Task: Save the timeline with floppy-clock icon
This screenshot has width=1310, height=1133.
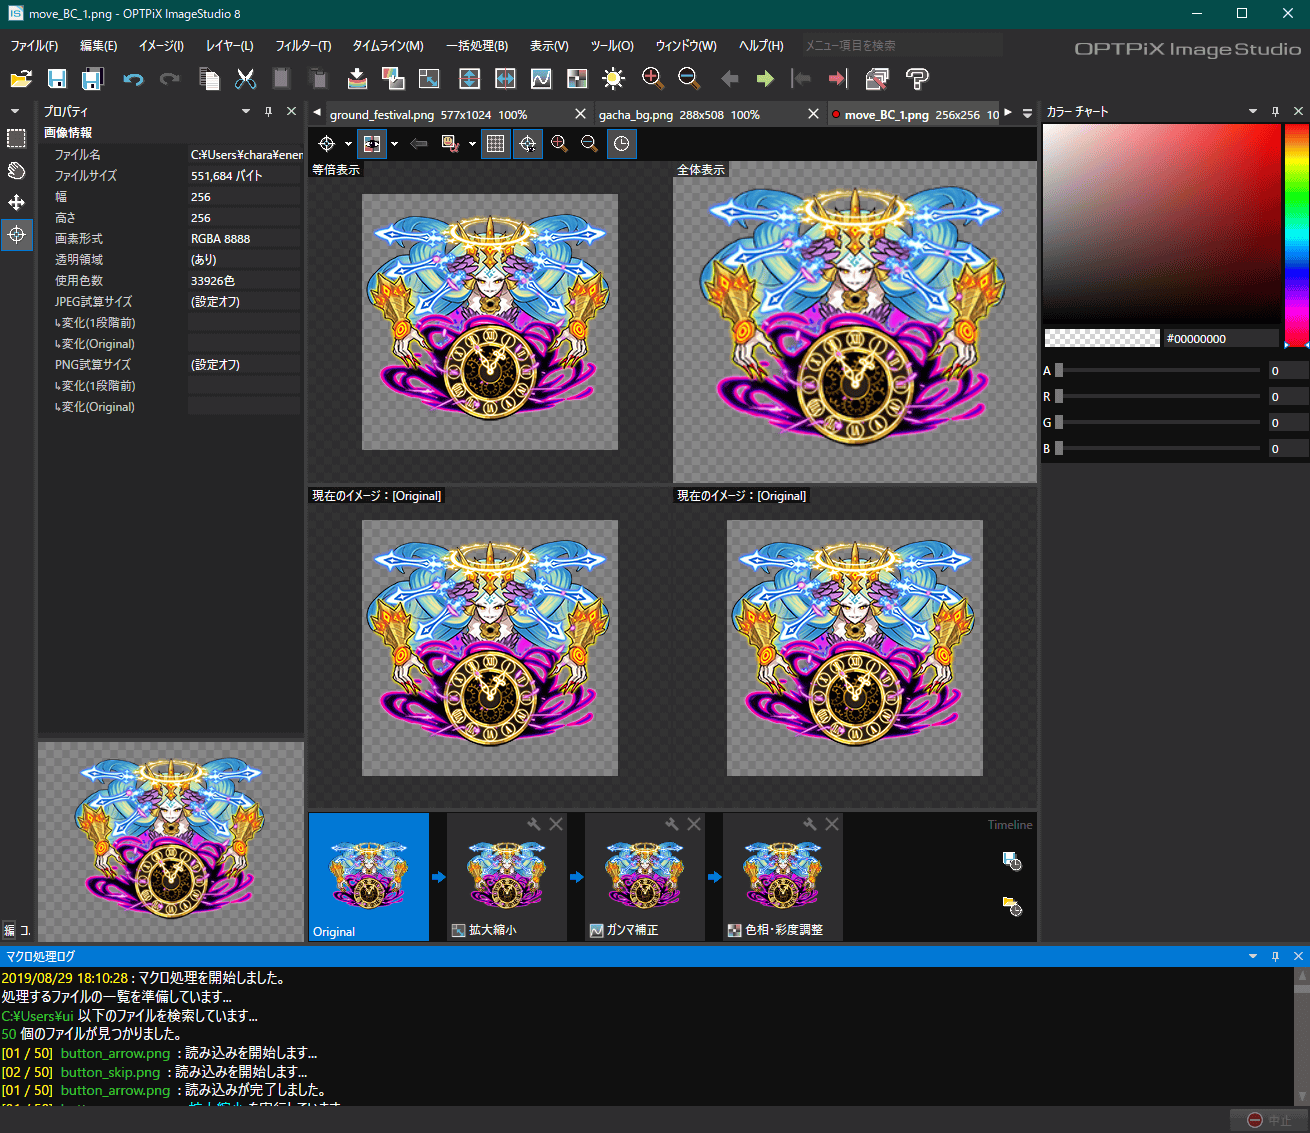Action: tap(1012, 862)
